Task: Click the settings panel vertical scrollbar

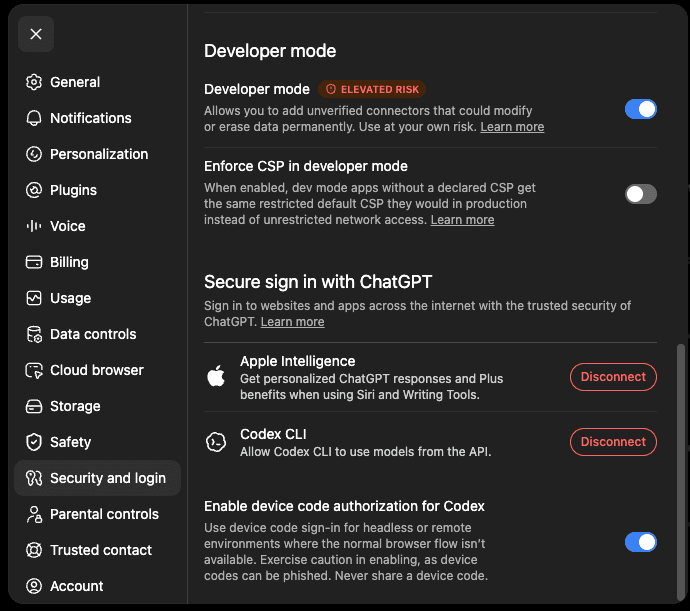Action: [x=681, y=471]
